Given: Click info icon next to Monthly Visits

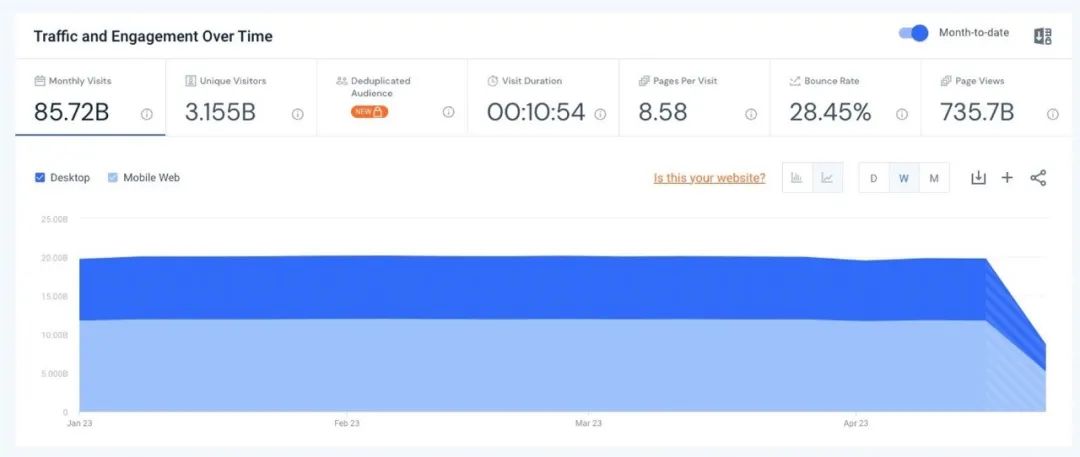Looking at the screenshot, I should (x=147, y=114).
